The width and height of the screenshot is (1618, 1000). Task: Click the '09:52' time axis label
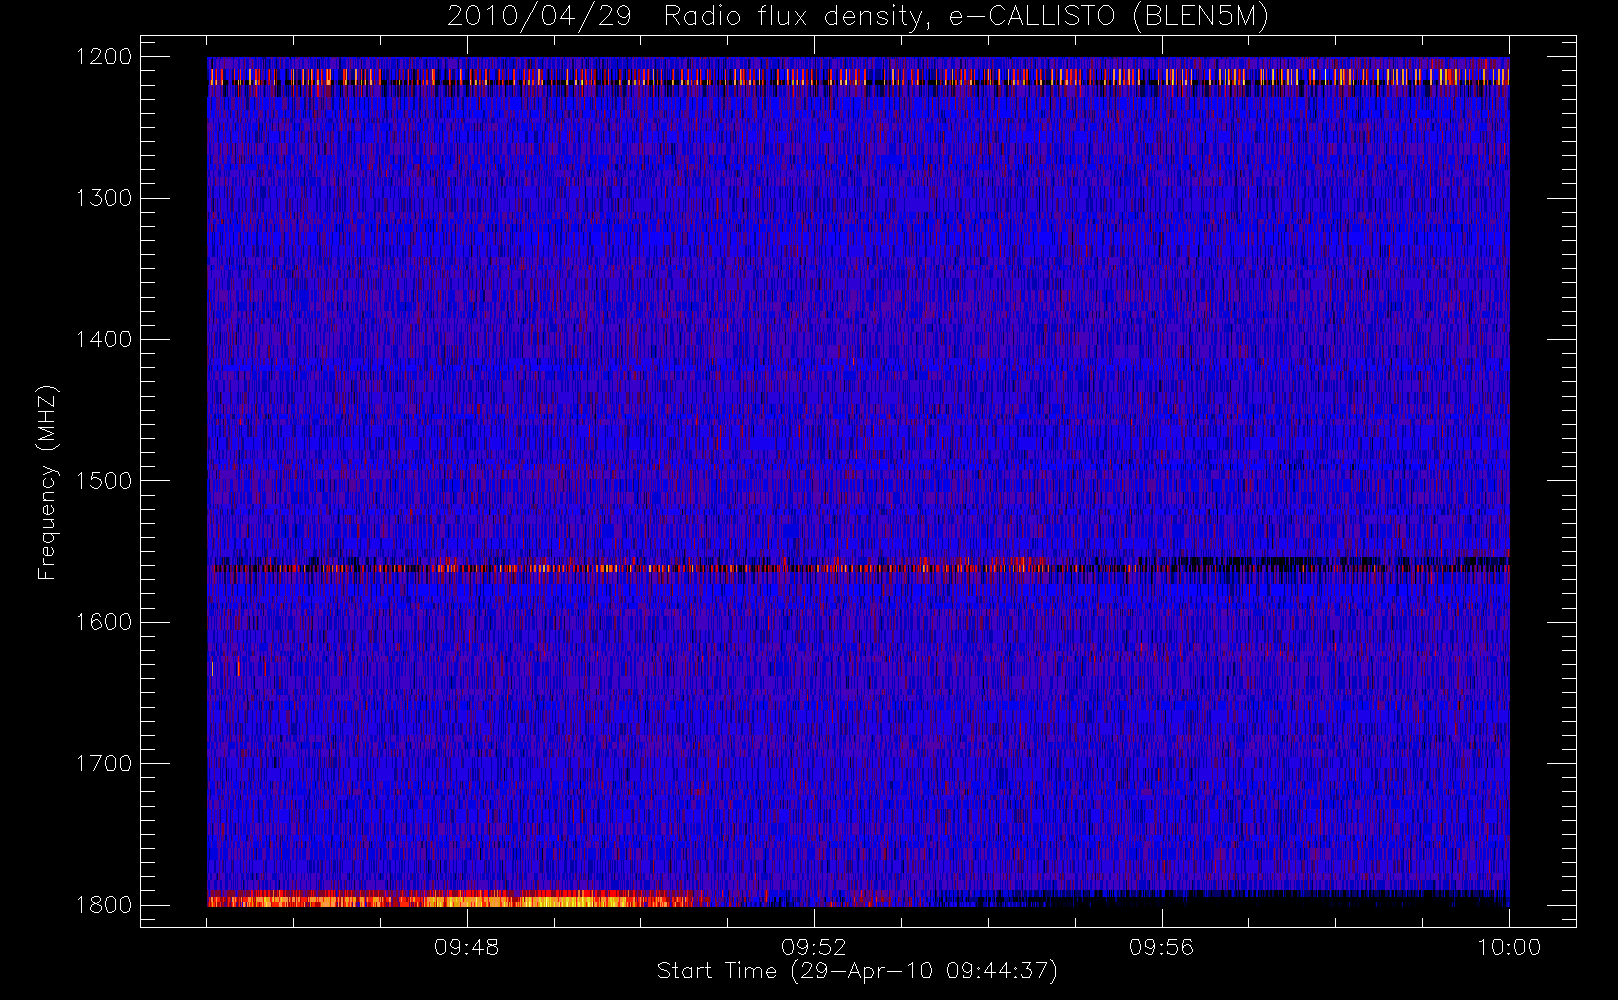tap(814, 947)
